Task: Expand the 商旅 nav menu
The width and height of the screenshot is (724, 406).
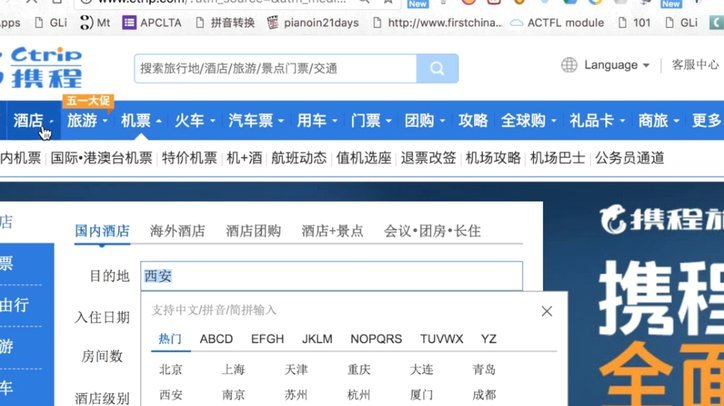Action: click(x=658, y=121)
